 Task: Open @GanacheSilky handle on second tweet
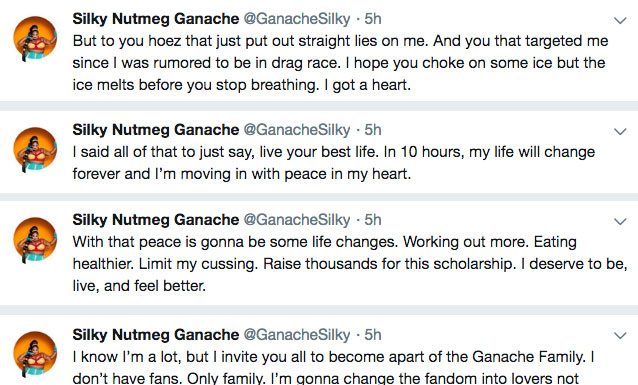coord(297,130)
